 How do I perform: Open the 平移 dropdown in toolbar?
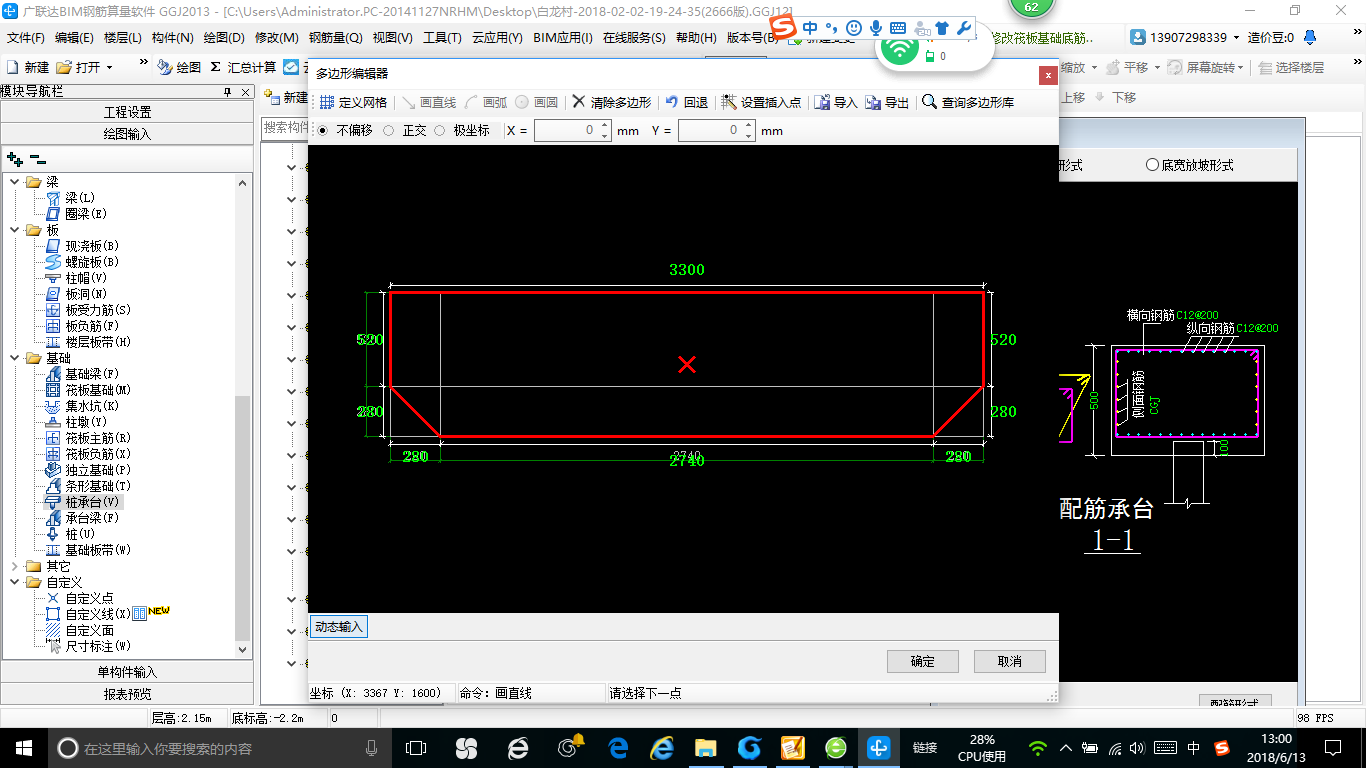(x=1156, y=68)
